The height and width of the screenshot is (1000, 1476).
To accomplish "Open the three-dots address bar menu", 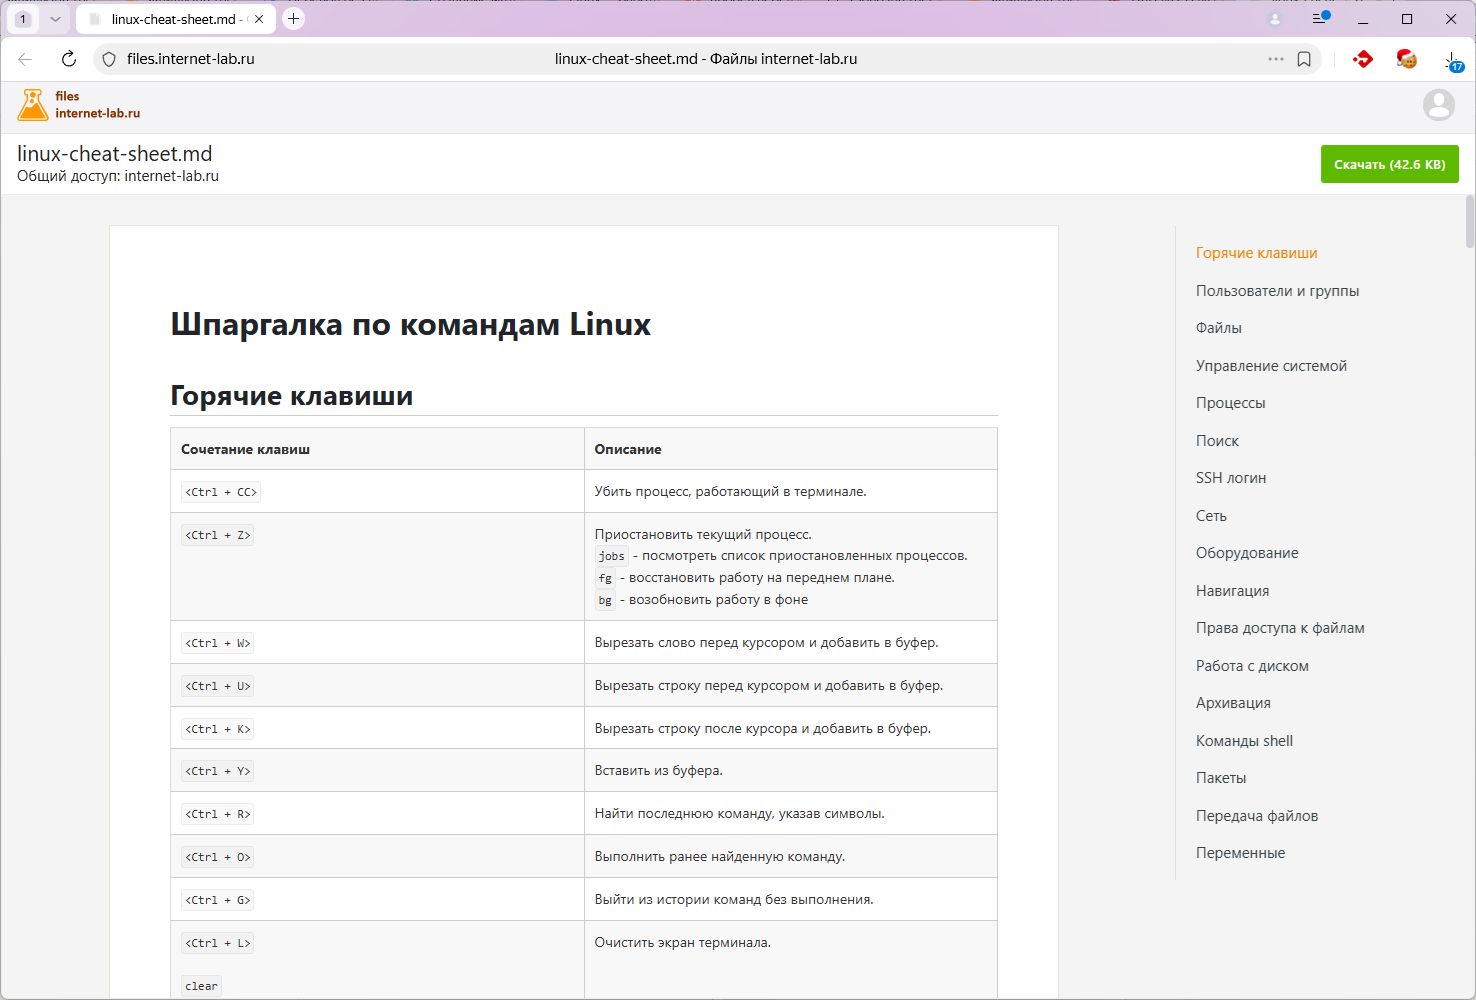I will tap(1275, 59).
